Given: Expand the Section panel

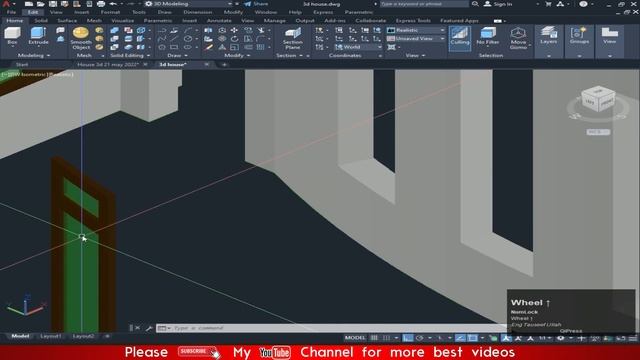Looking at the screenshot, I should point(289,55).
